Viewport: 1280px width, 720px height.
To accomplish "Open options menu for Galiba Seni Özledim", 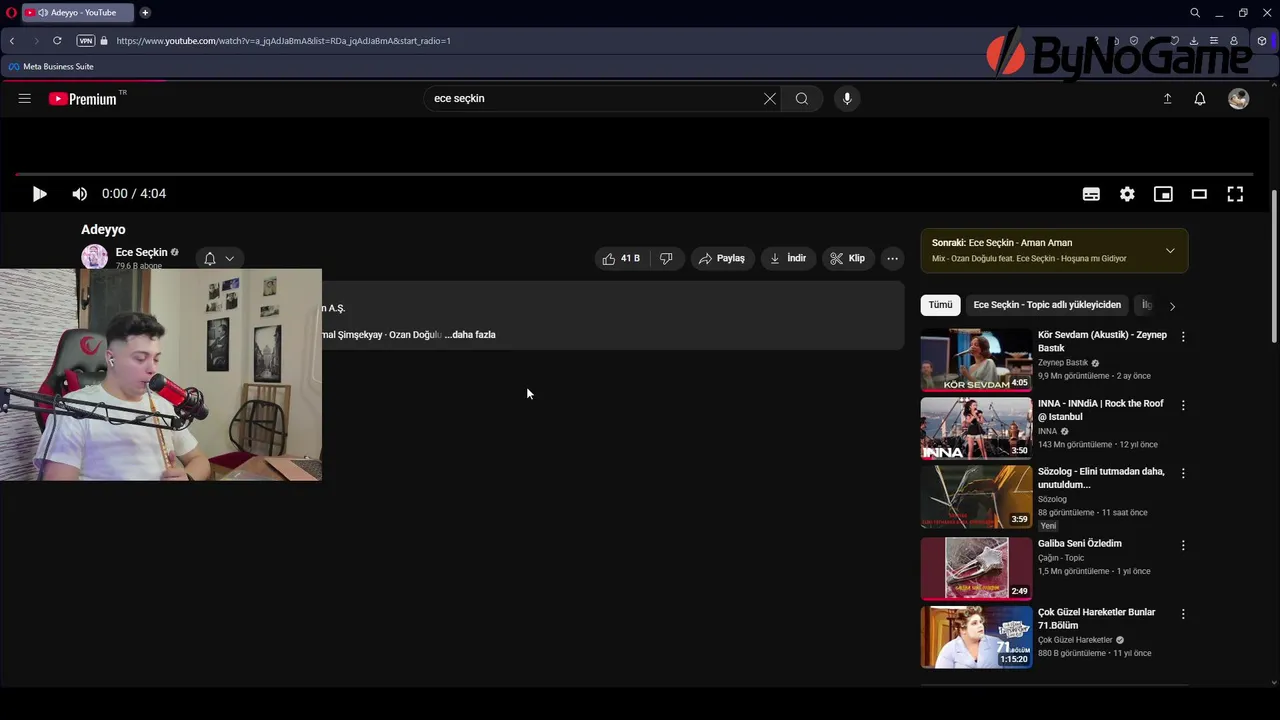I will (1183, 545).
